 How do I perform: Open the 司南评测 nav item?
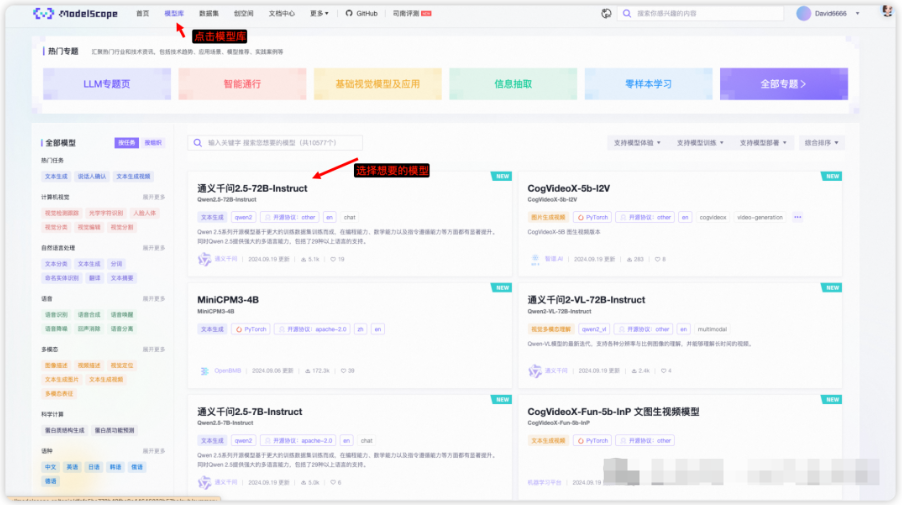coord(412,13)
